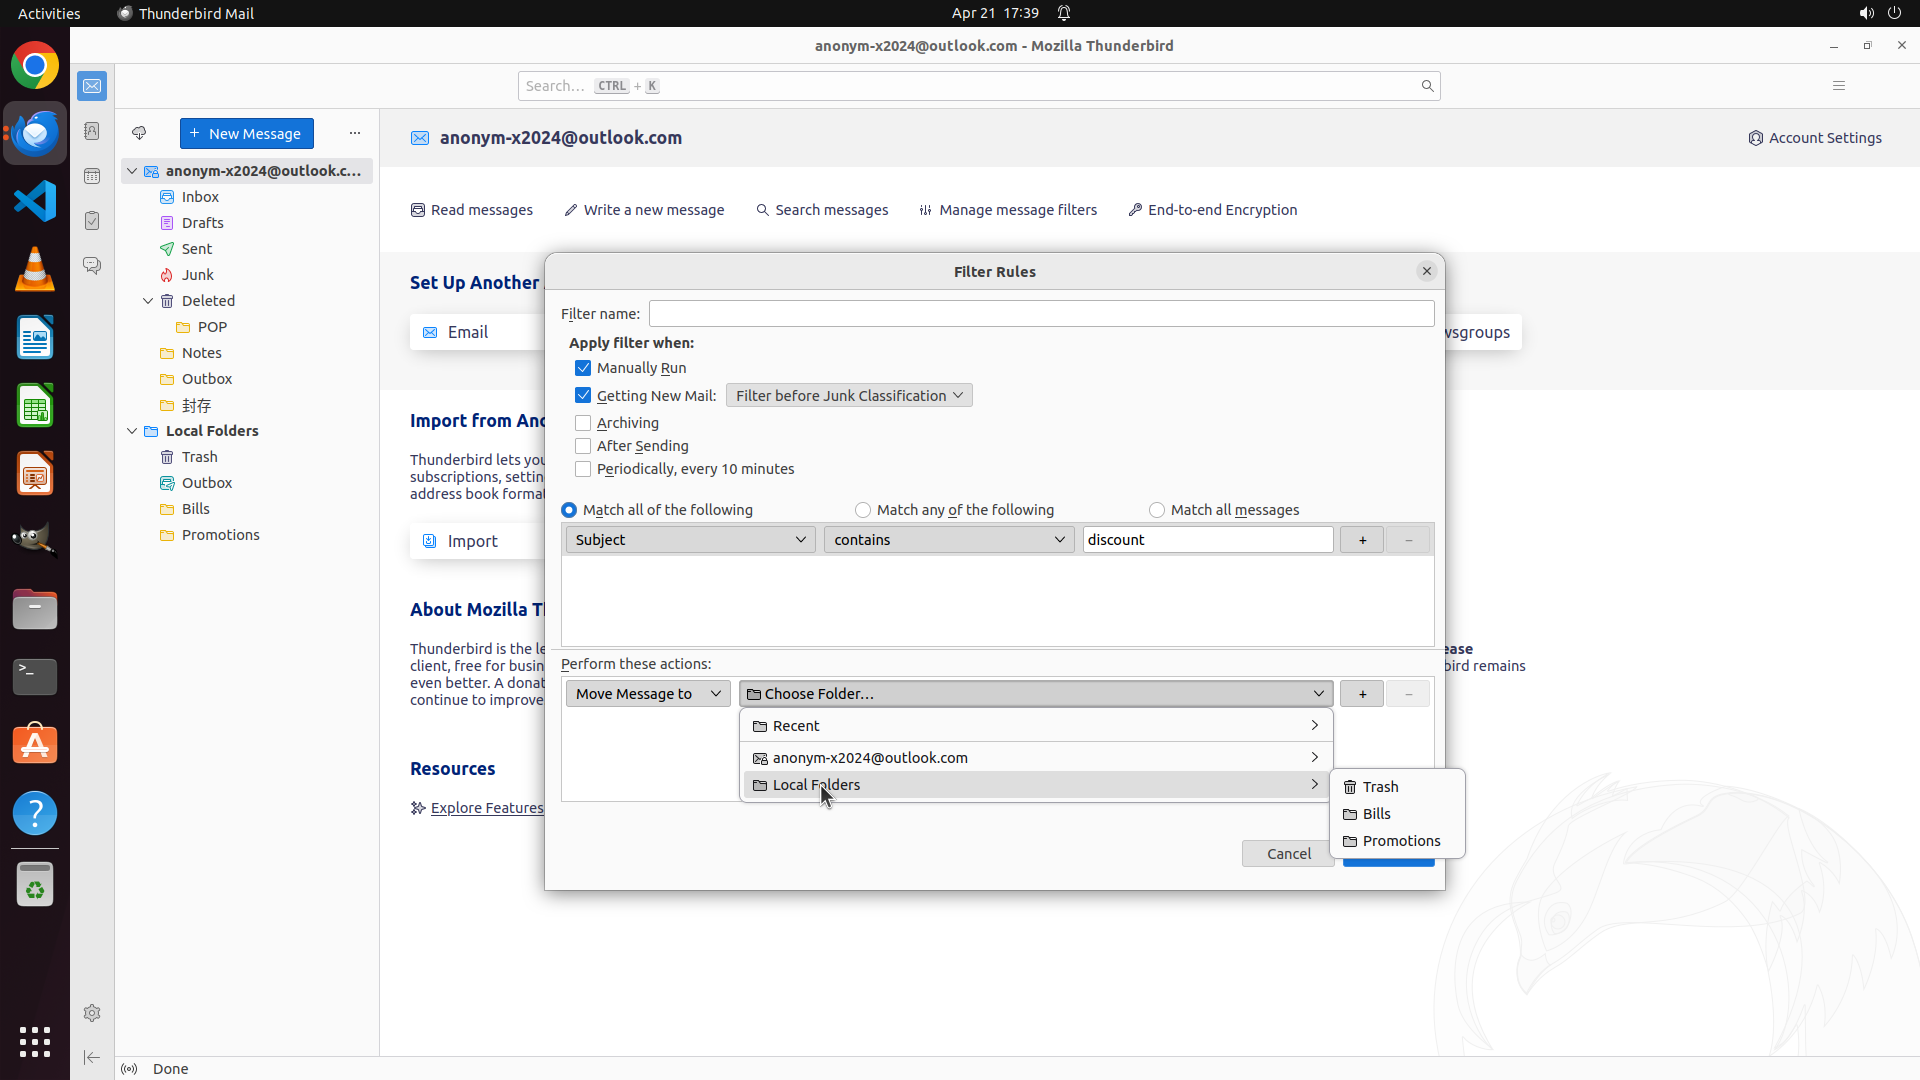
Task: Choose Promotions in the folder submenu
Action: coord(1400,841)
